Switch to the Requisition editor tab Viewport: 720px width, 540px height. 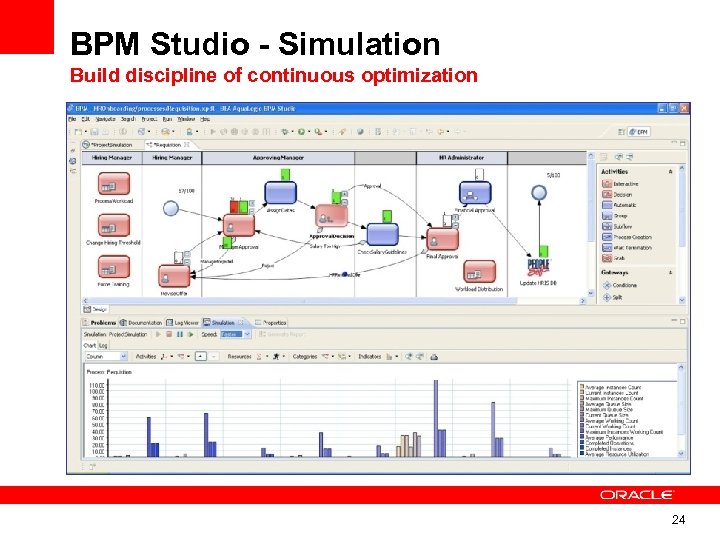point(167,145)
